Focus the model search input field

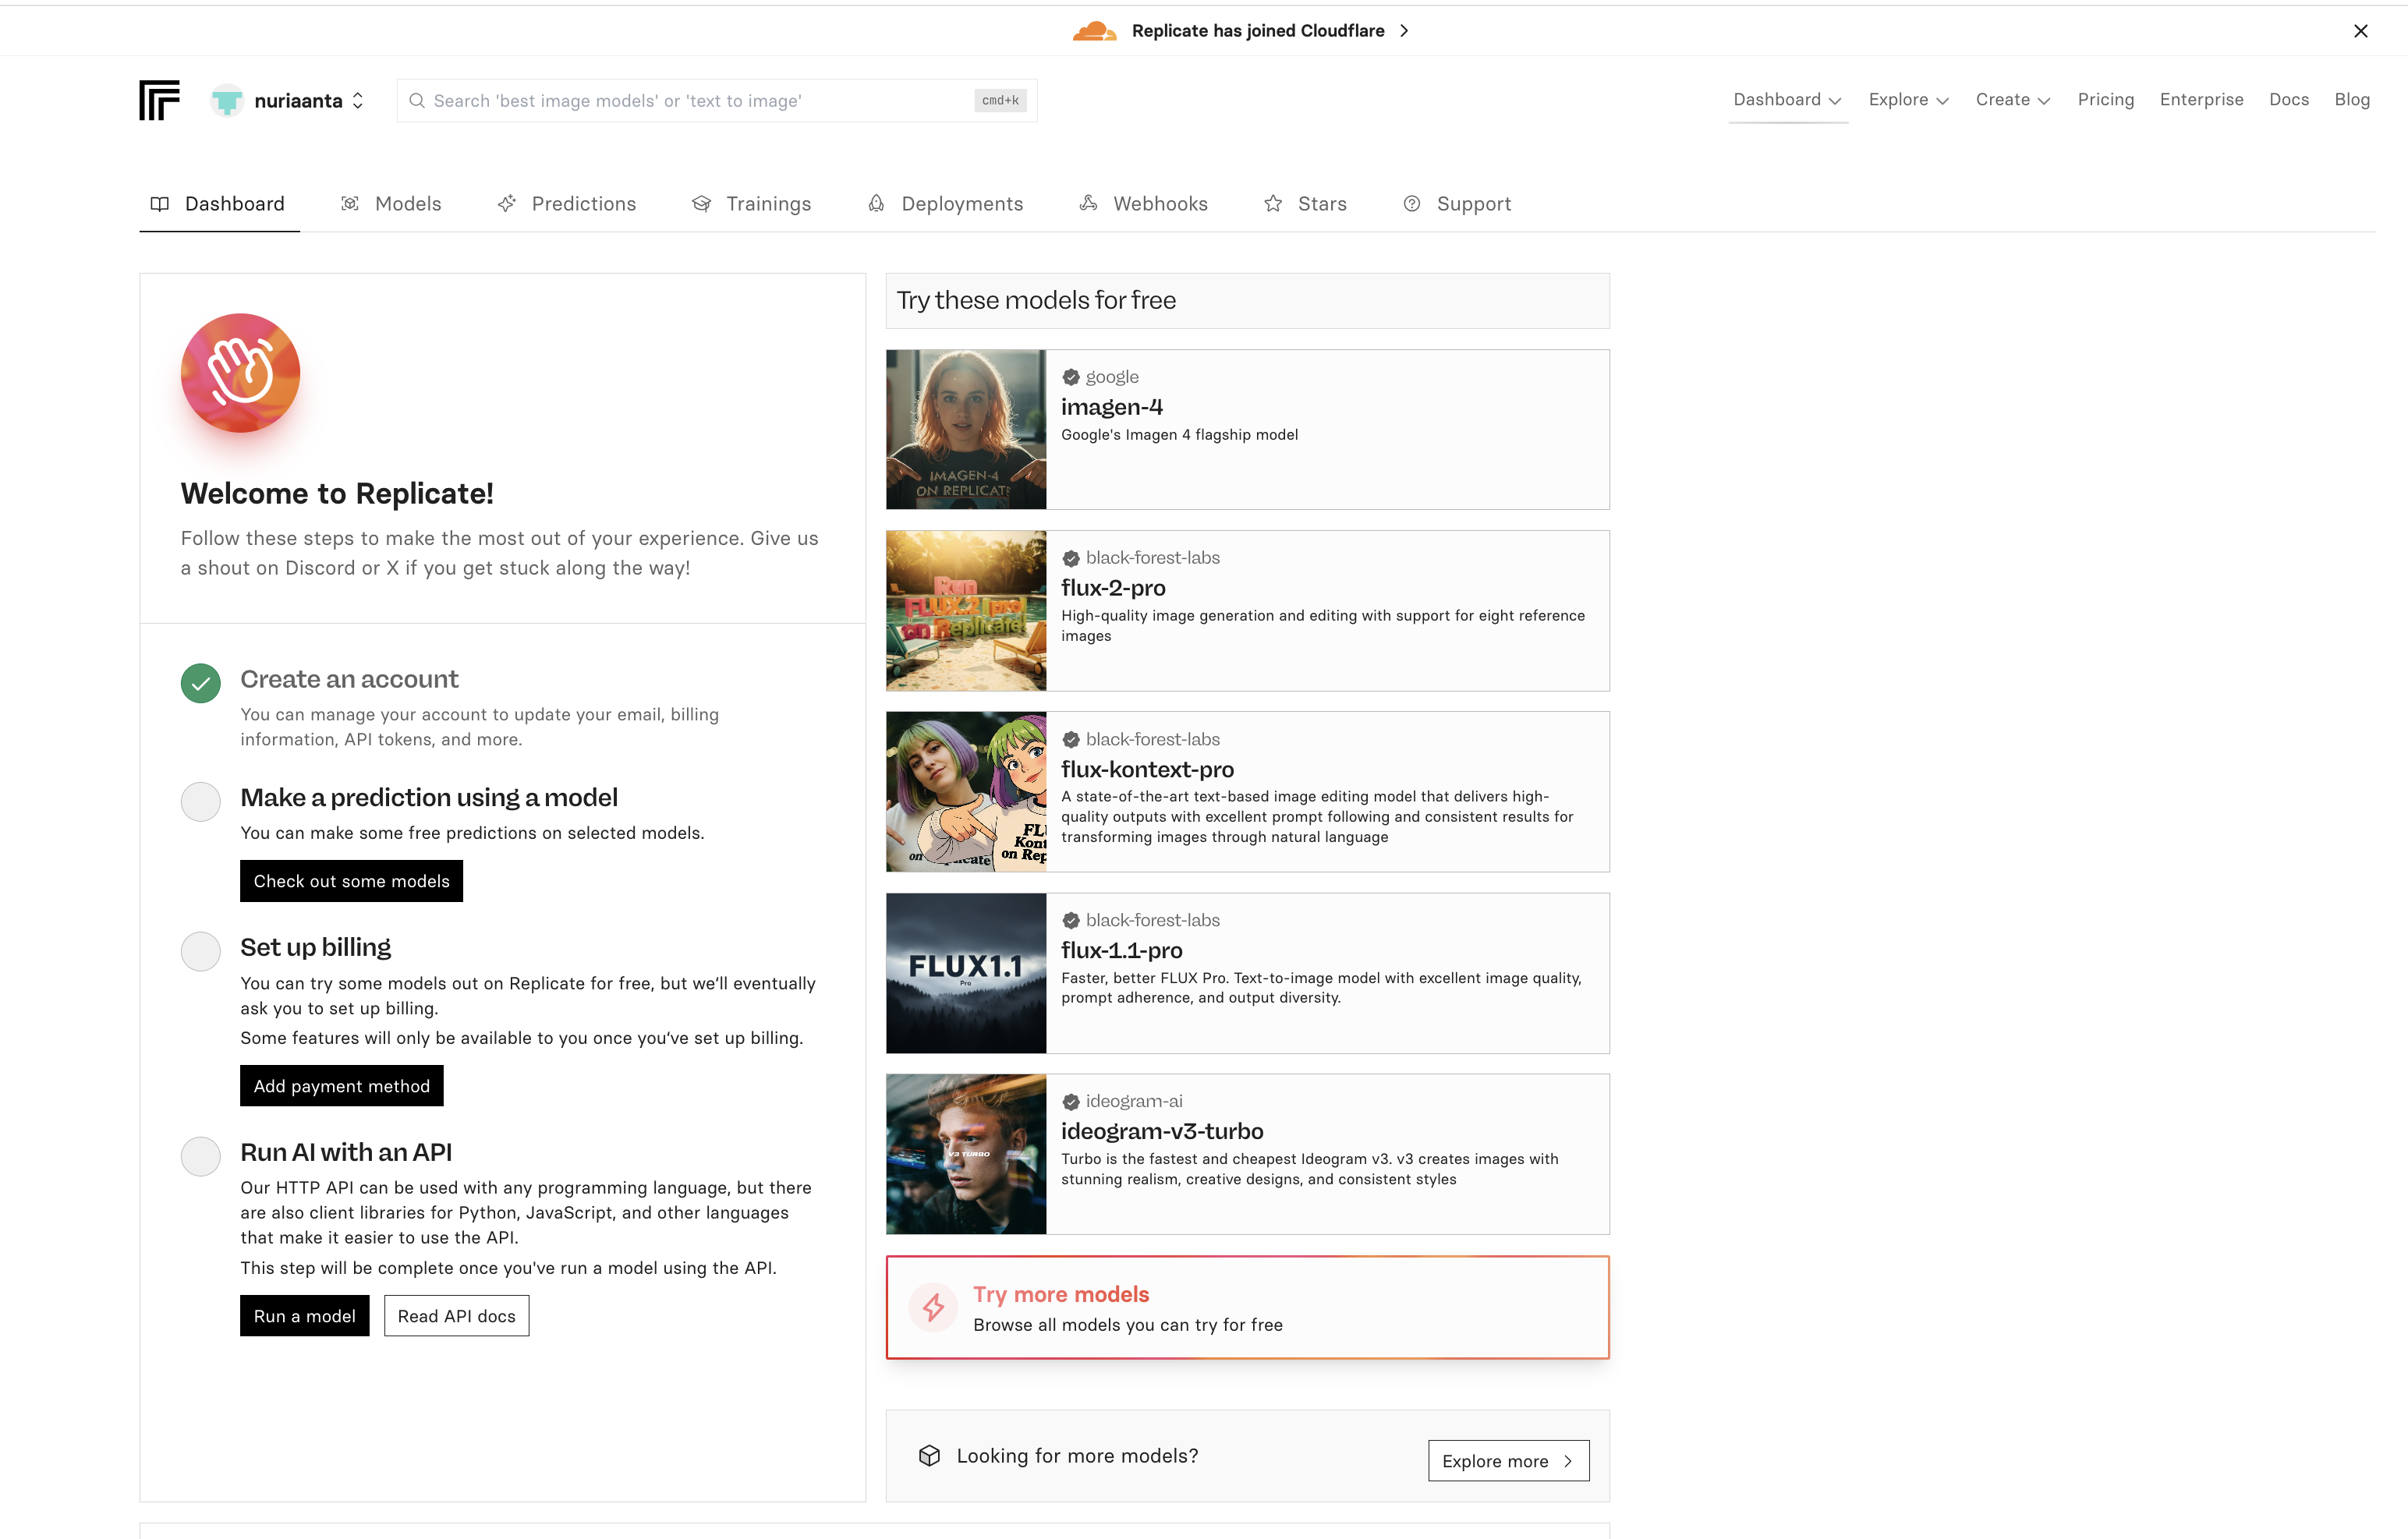717,101
